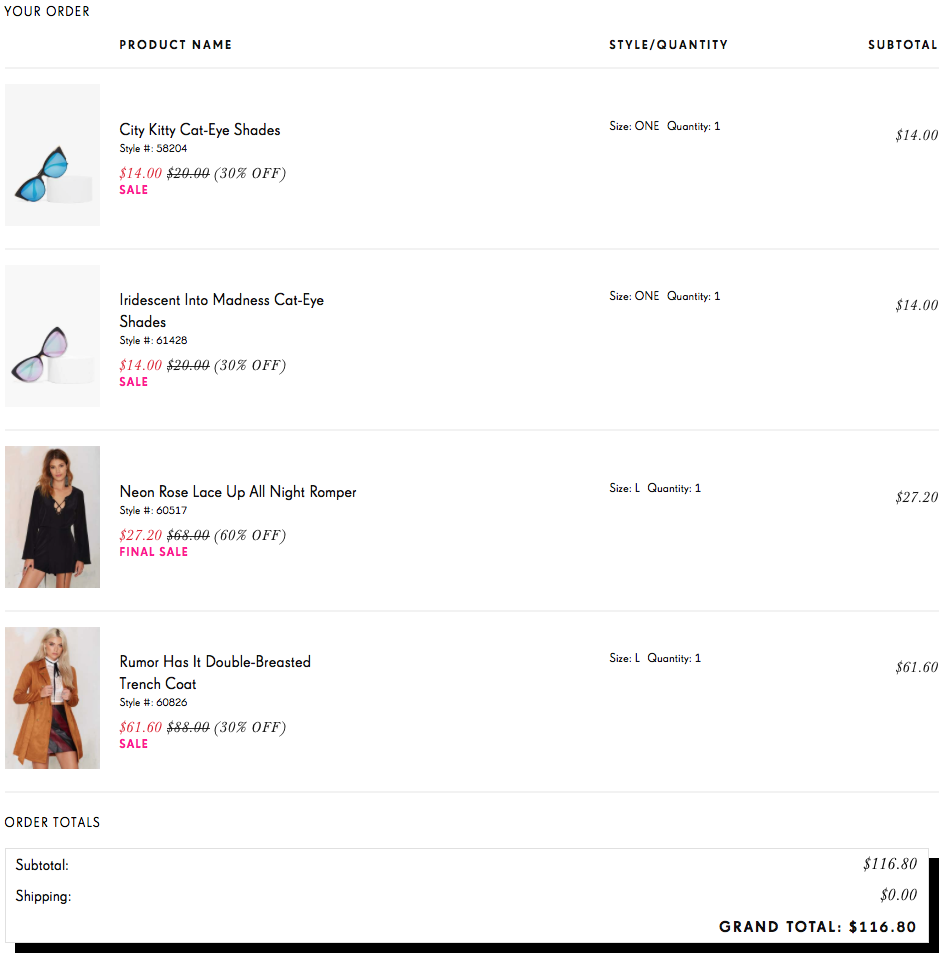Viewport: 944px width, 957px height.
Task: Click the trench coat's $88.00 struck-through price
Action: 188,728
